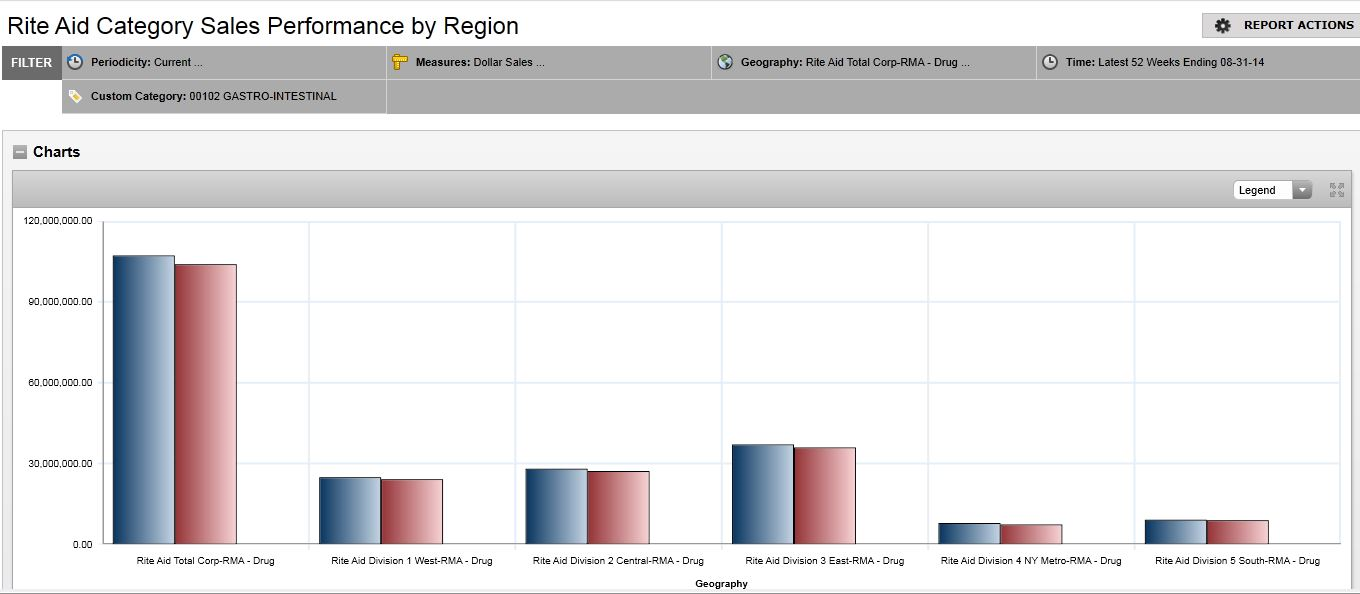The height and width of the screenshot is (594, 1360).
Task: Click the Geography axis title
Action: coord(721,583)
